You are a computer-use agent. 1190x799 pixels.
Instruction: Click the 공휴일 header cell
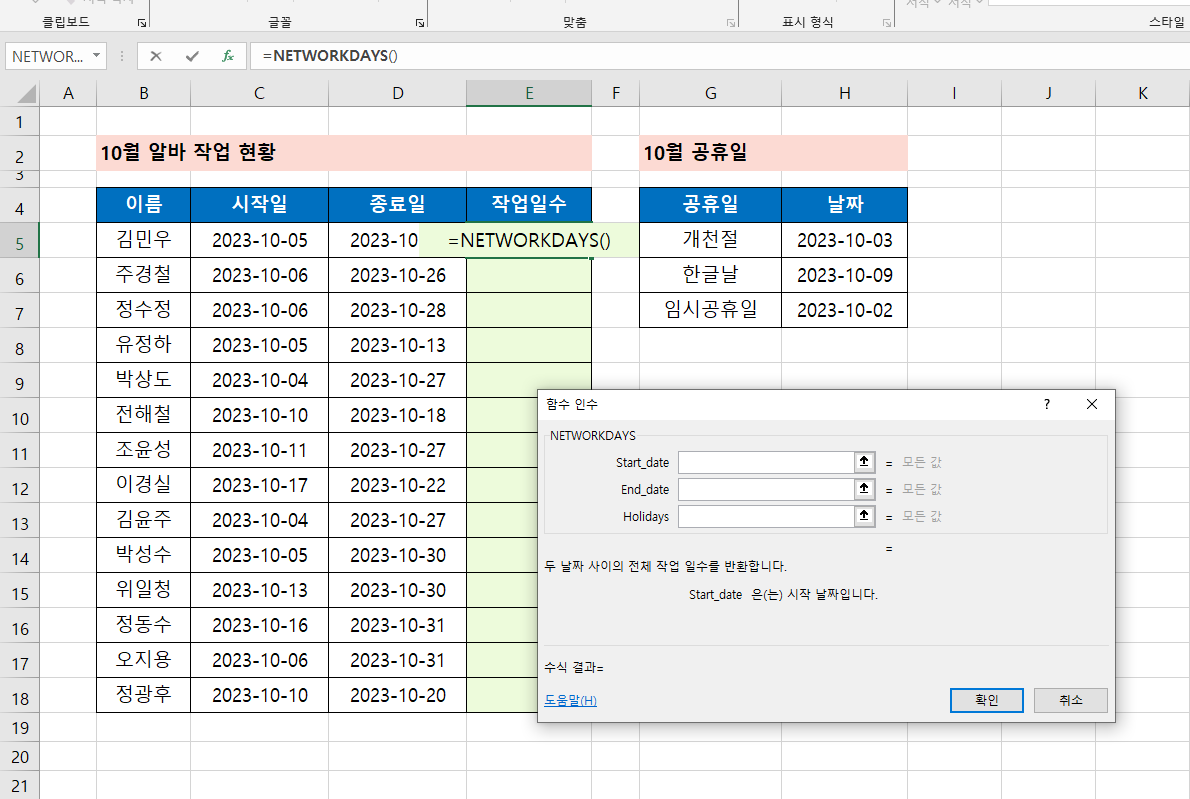pyautogui.click(x=710, y=204)
